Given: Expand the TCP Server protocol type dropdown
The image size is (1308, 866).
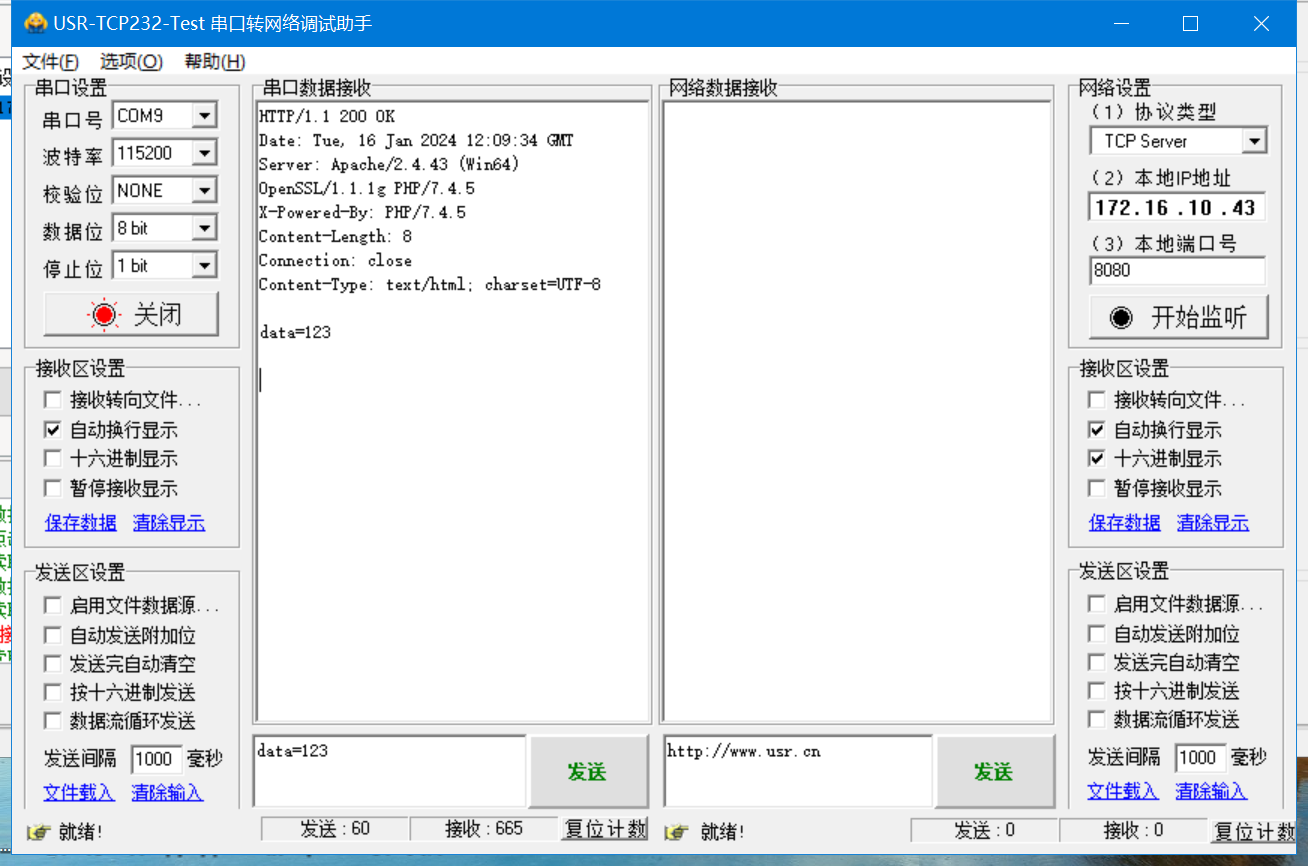Looking at the screenshot, I should 1254,141.
